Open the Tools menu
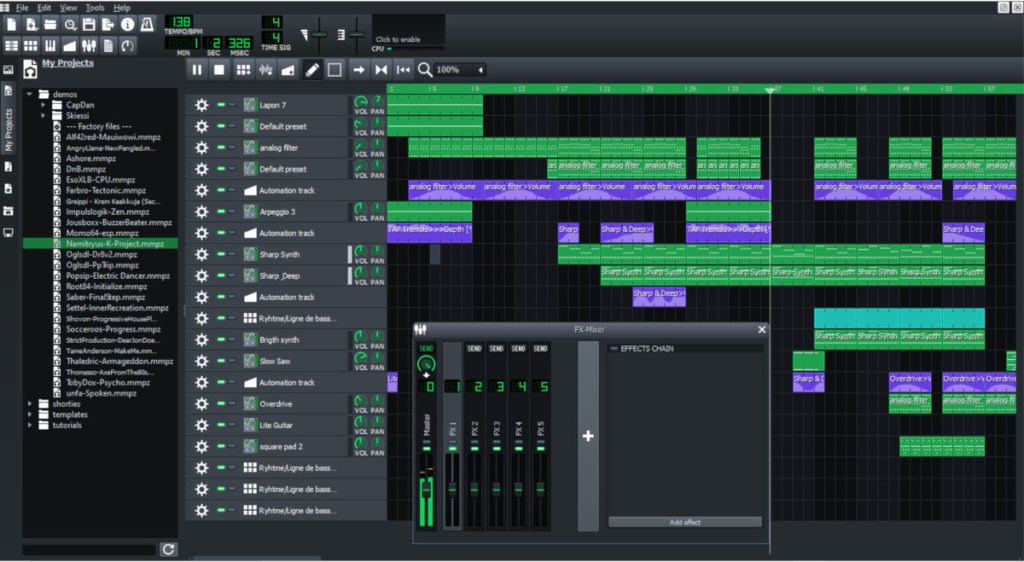This screenshot has height=562, width=1024. (95, 8)
